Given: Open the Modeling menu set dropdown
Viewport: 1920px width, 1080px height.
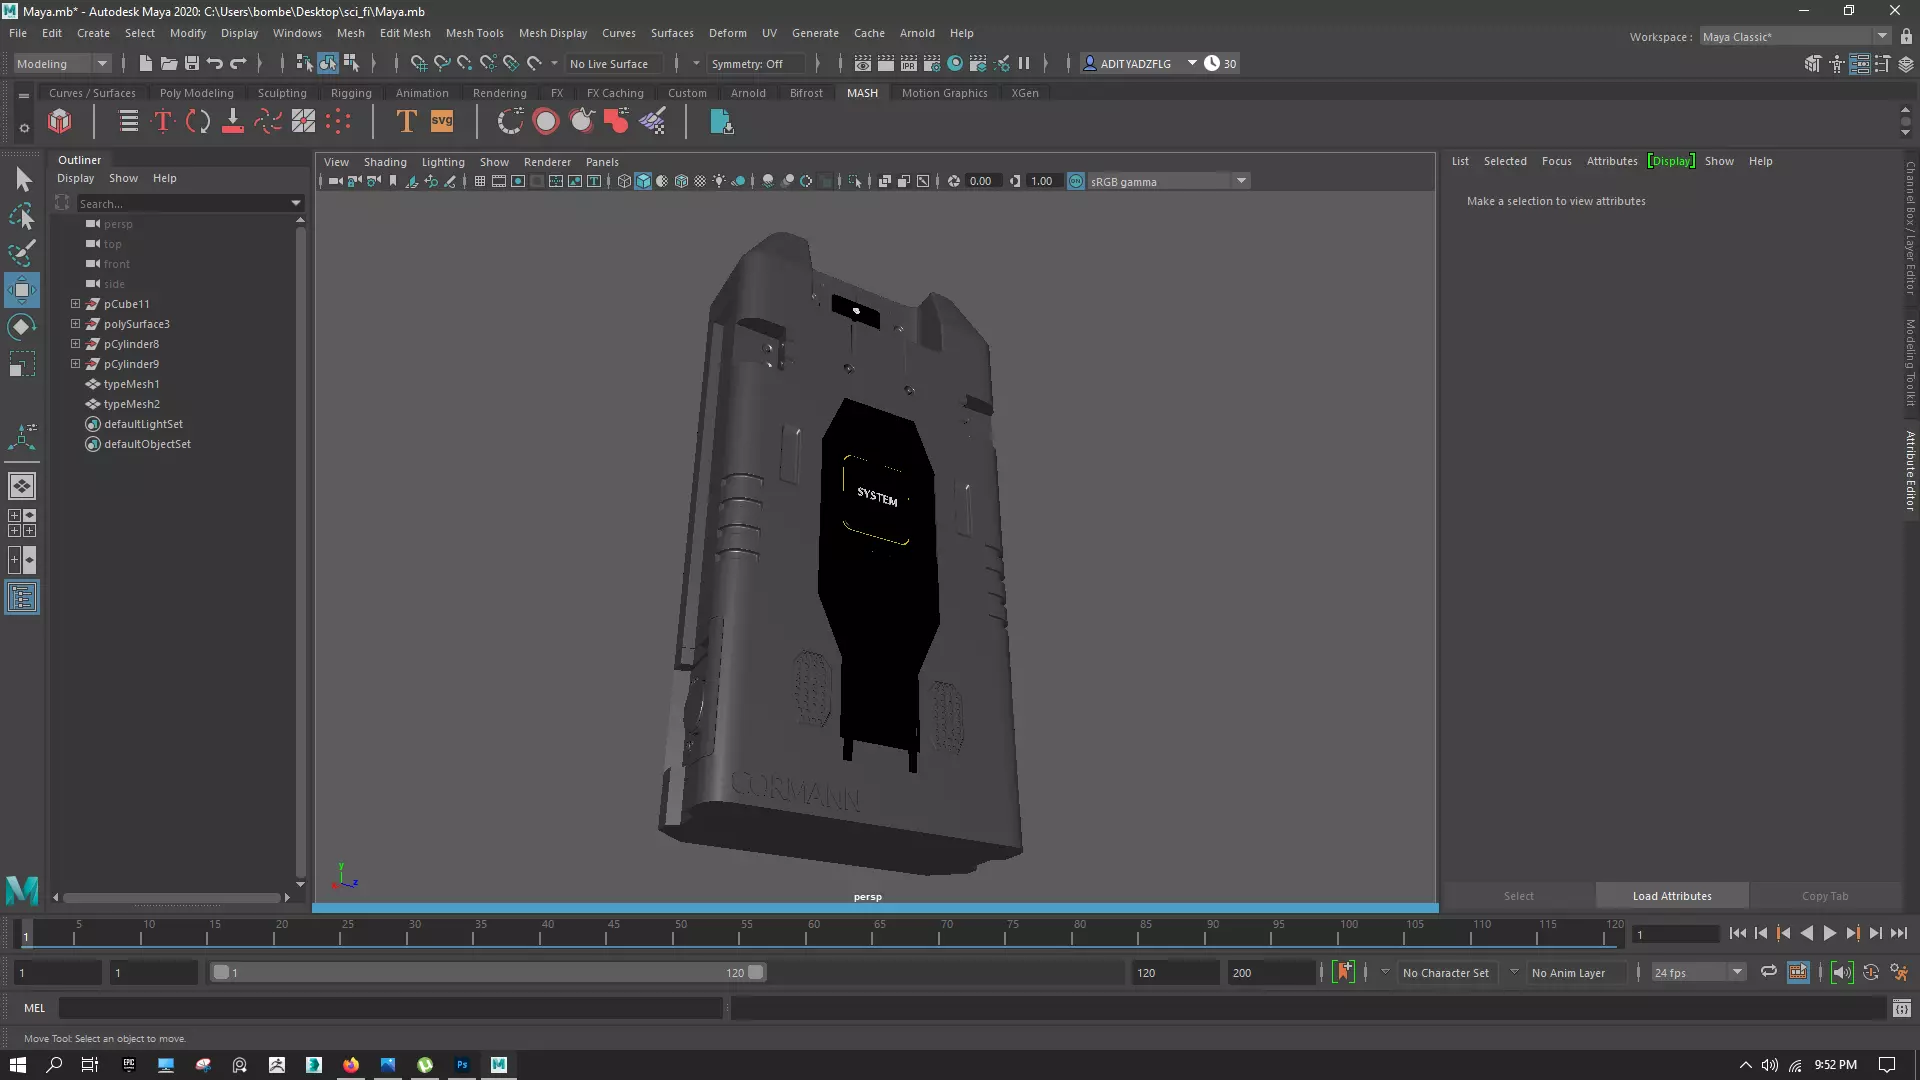Looking at the screenshot, I should 62,63.
